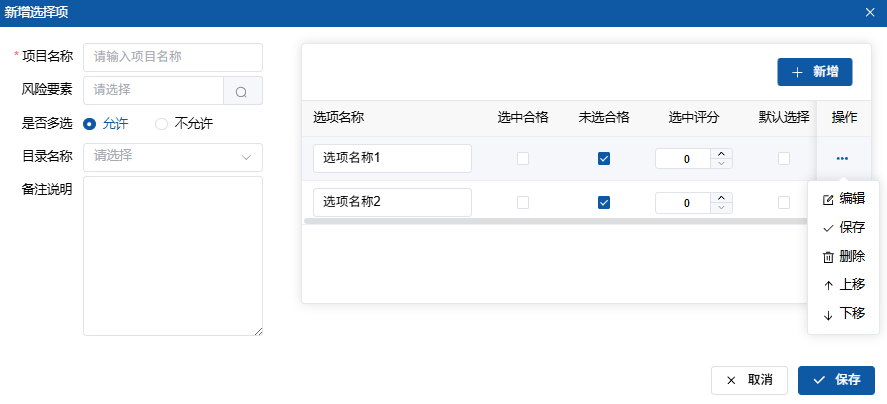This screenshot has height=404, width=887.
Task: Click the search icon beside 风险要素 field
Action: click(242, 91)
